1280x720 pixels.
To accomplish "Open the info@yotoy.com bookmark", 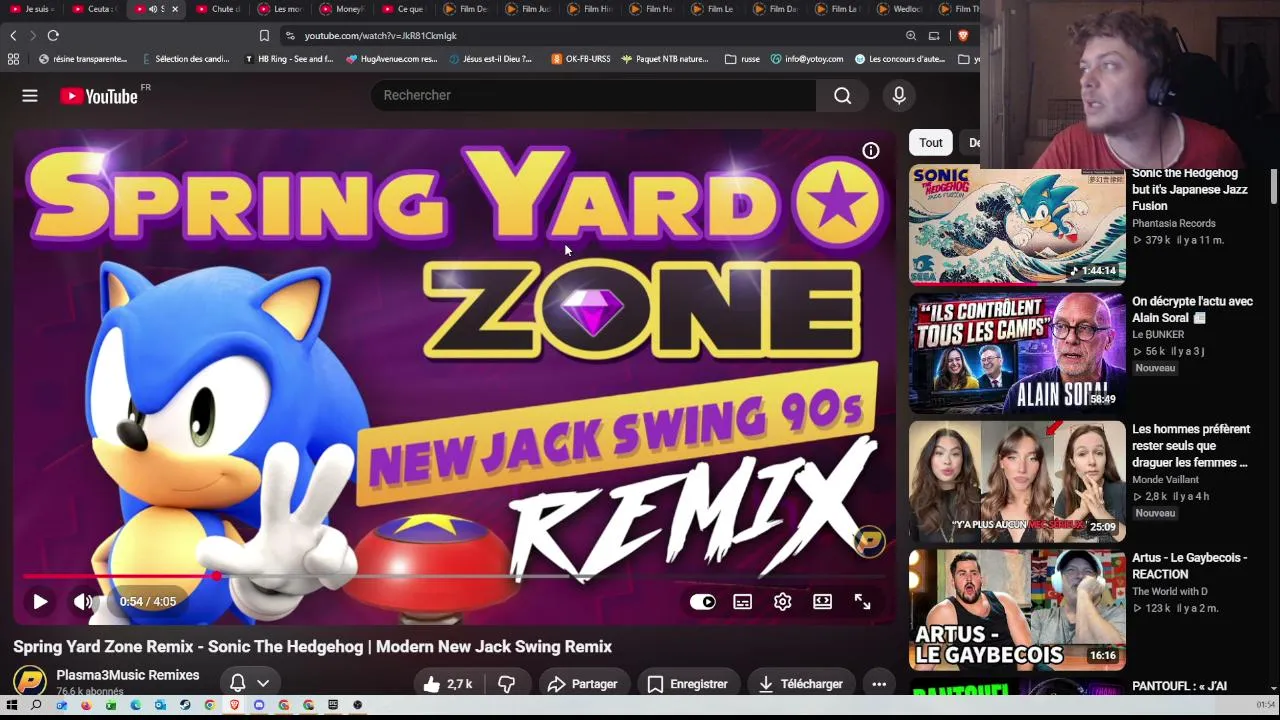I will [x=806, y=59].
